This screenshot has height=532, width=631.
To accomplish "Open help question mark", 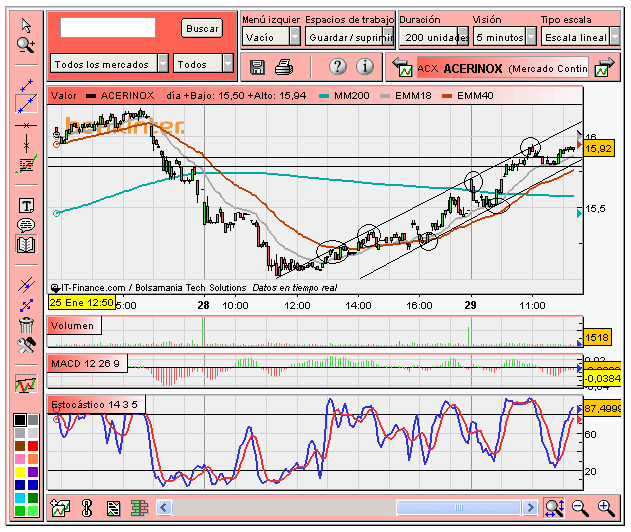I will [x=338, y=66].
